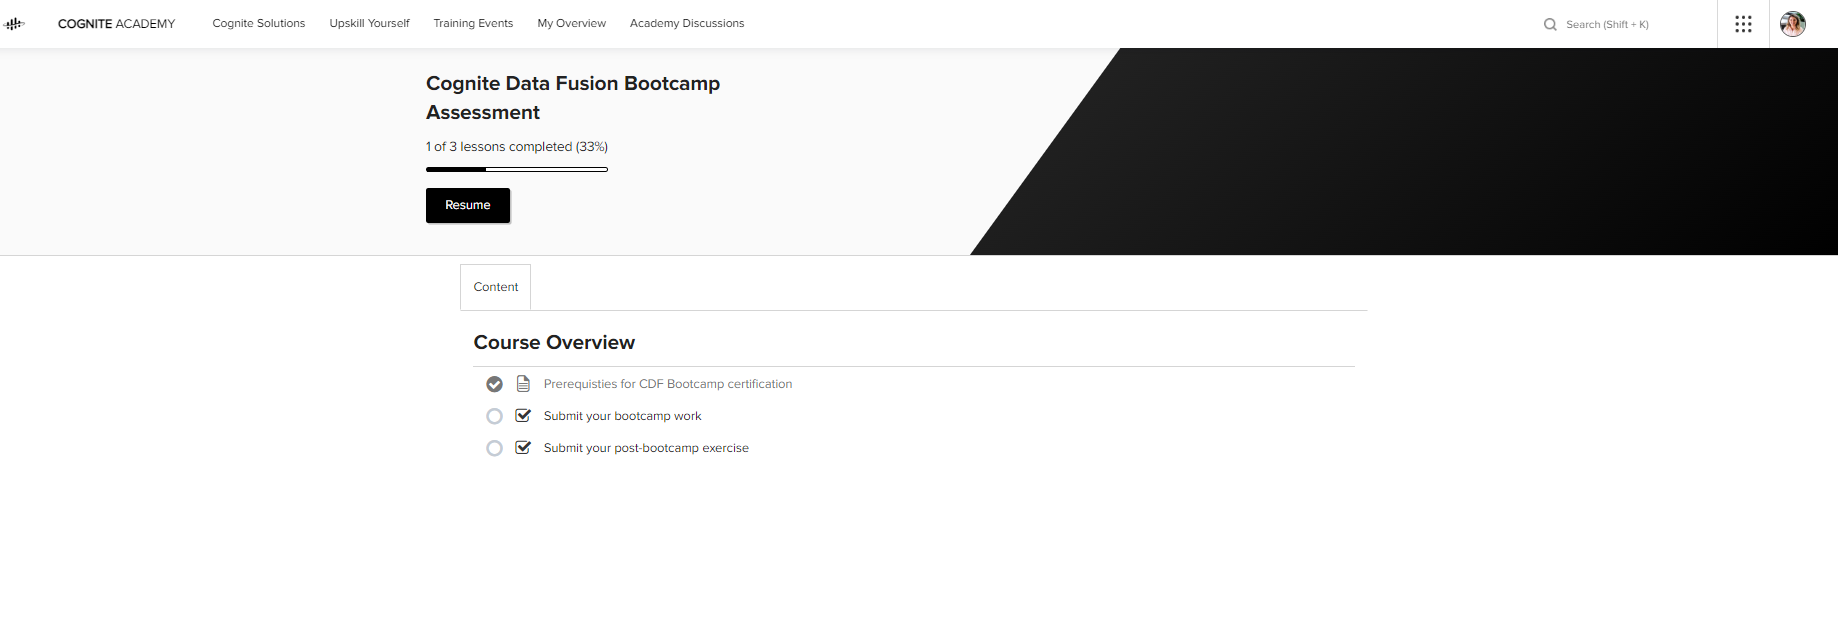Screen dimensions: 1838x644
Task: Open Prerequisties for CDF Bootcamp certification lesson
Action: tap(668, 384)
